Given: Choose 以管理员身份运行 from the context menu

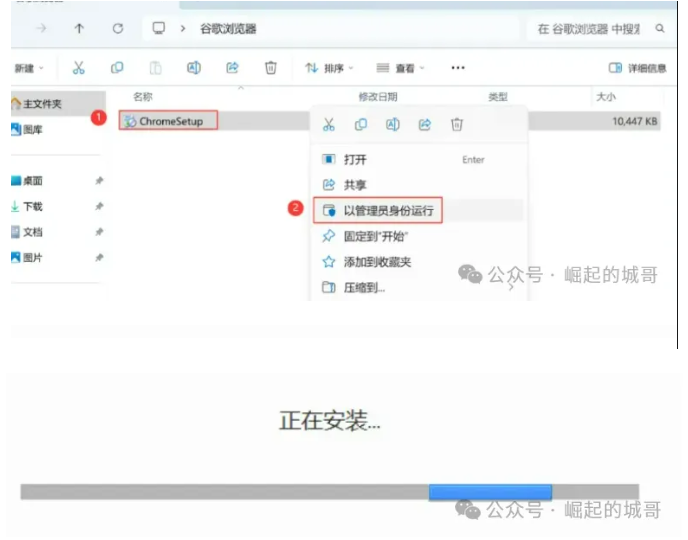Looking at the screenshot, I should [419, 211].
